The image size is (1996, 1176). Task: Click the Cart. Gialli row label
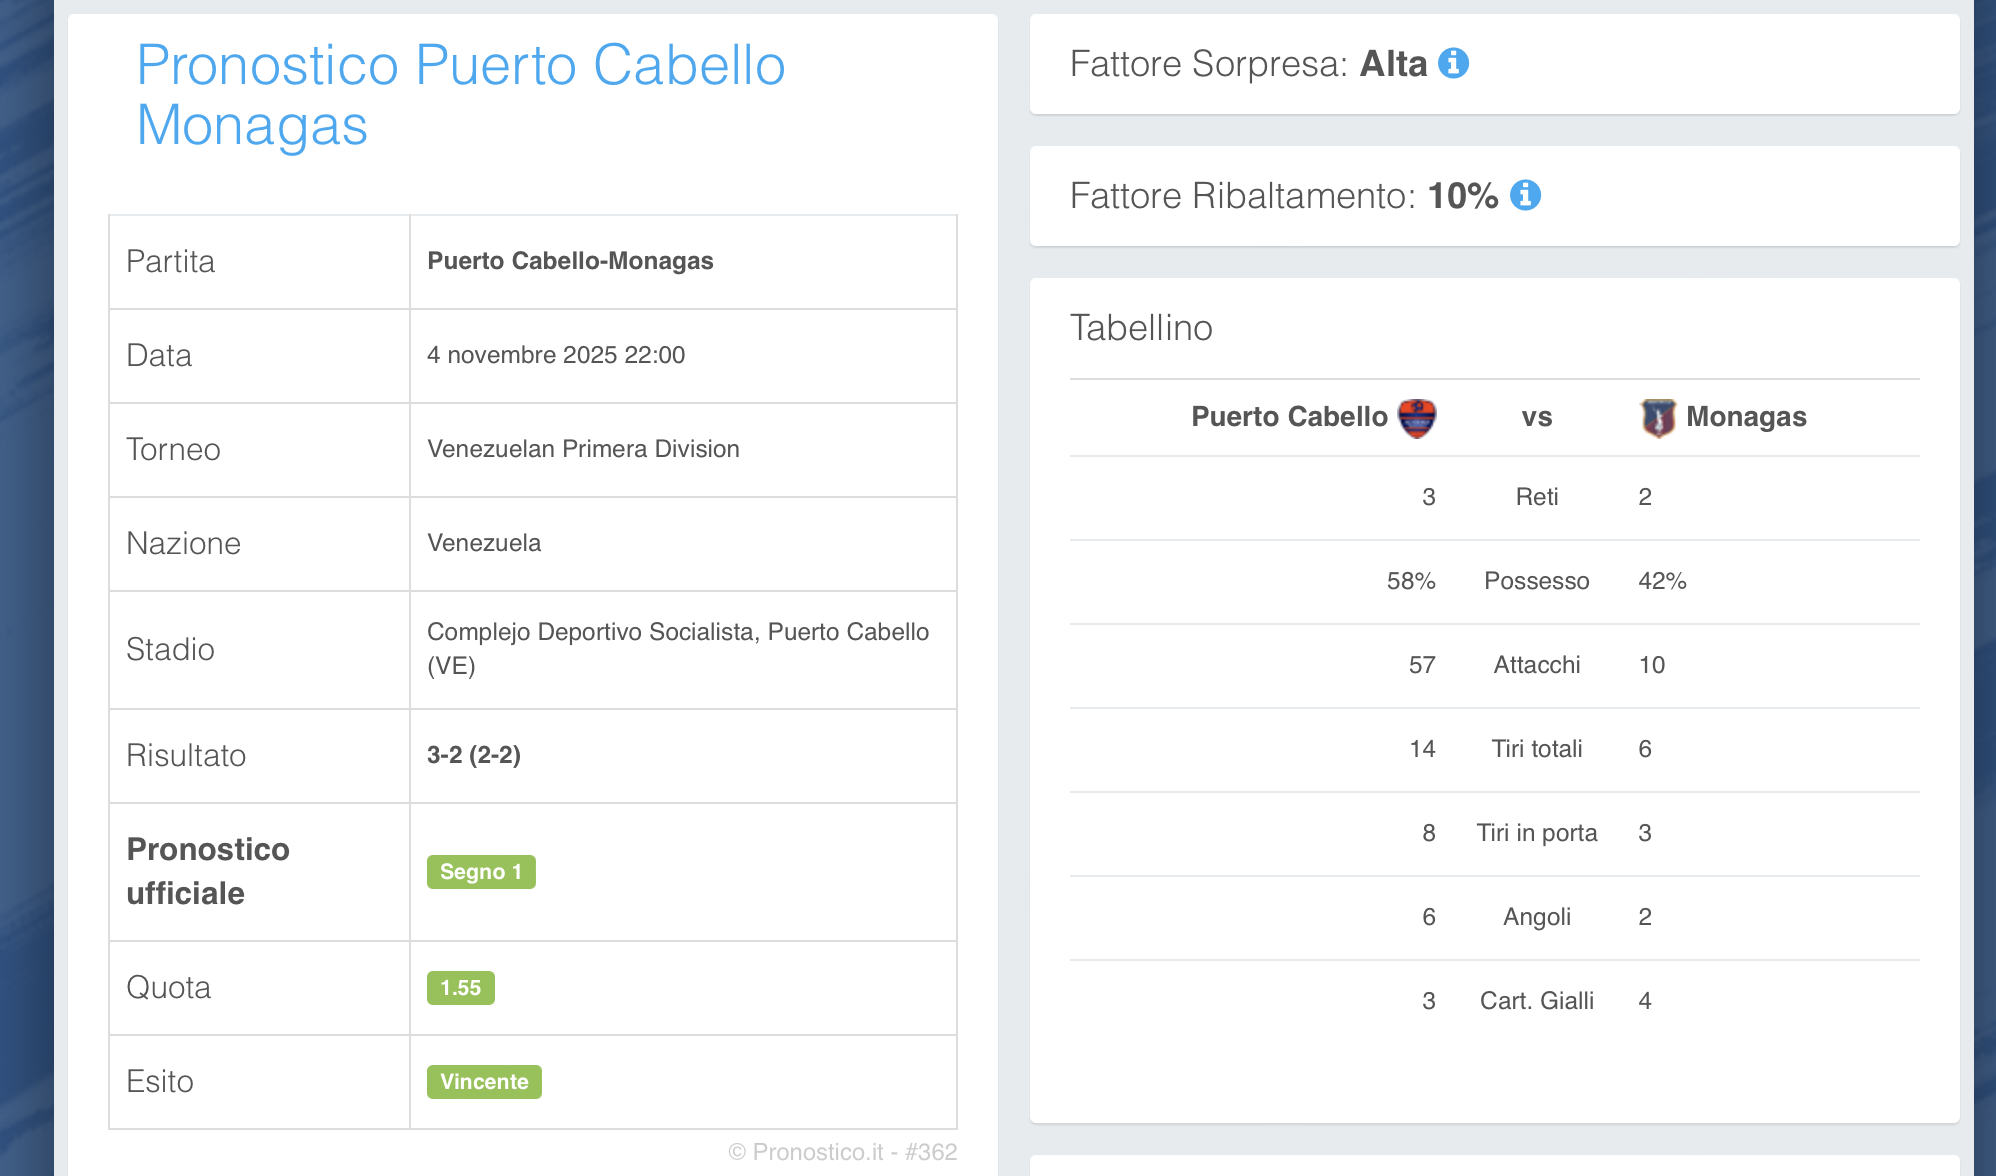[x=1536, y=1001]
